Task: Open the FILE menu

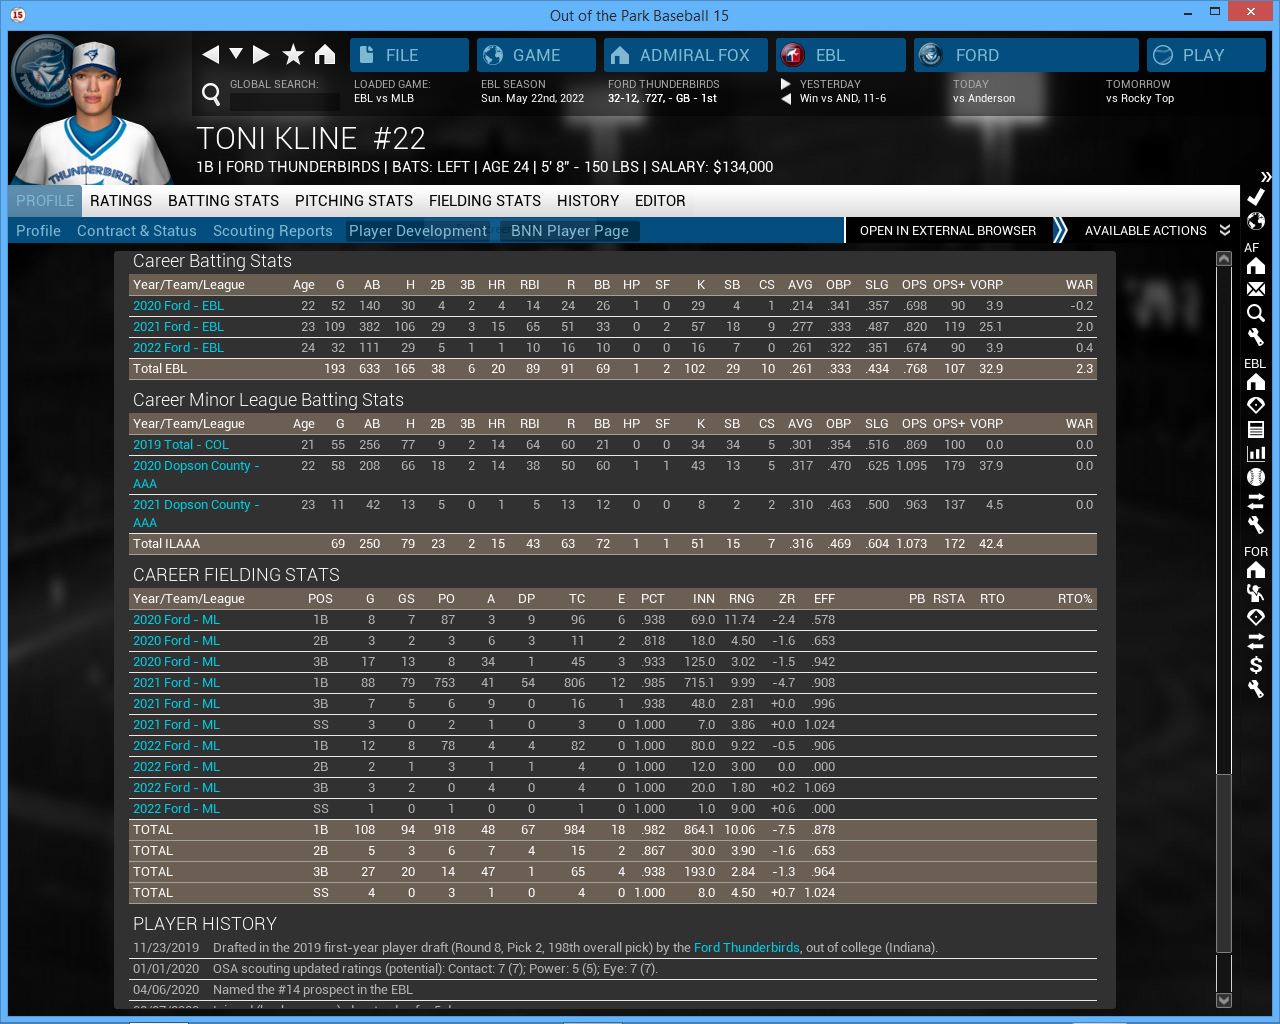Action: [409, 55]
